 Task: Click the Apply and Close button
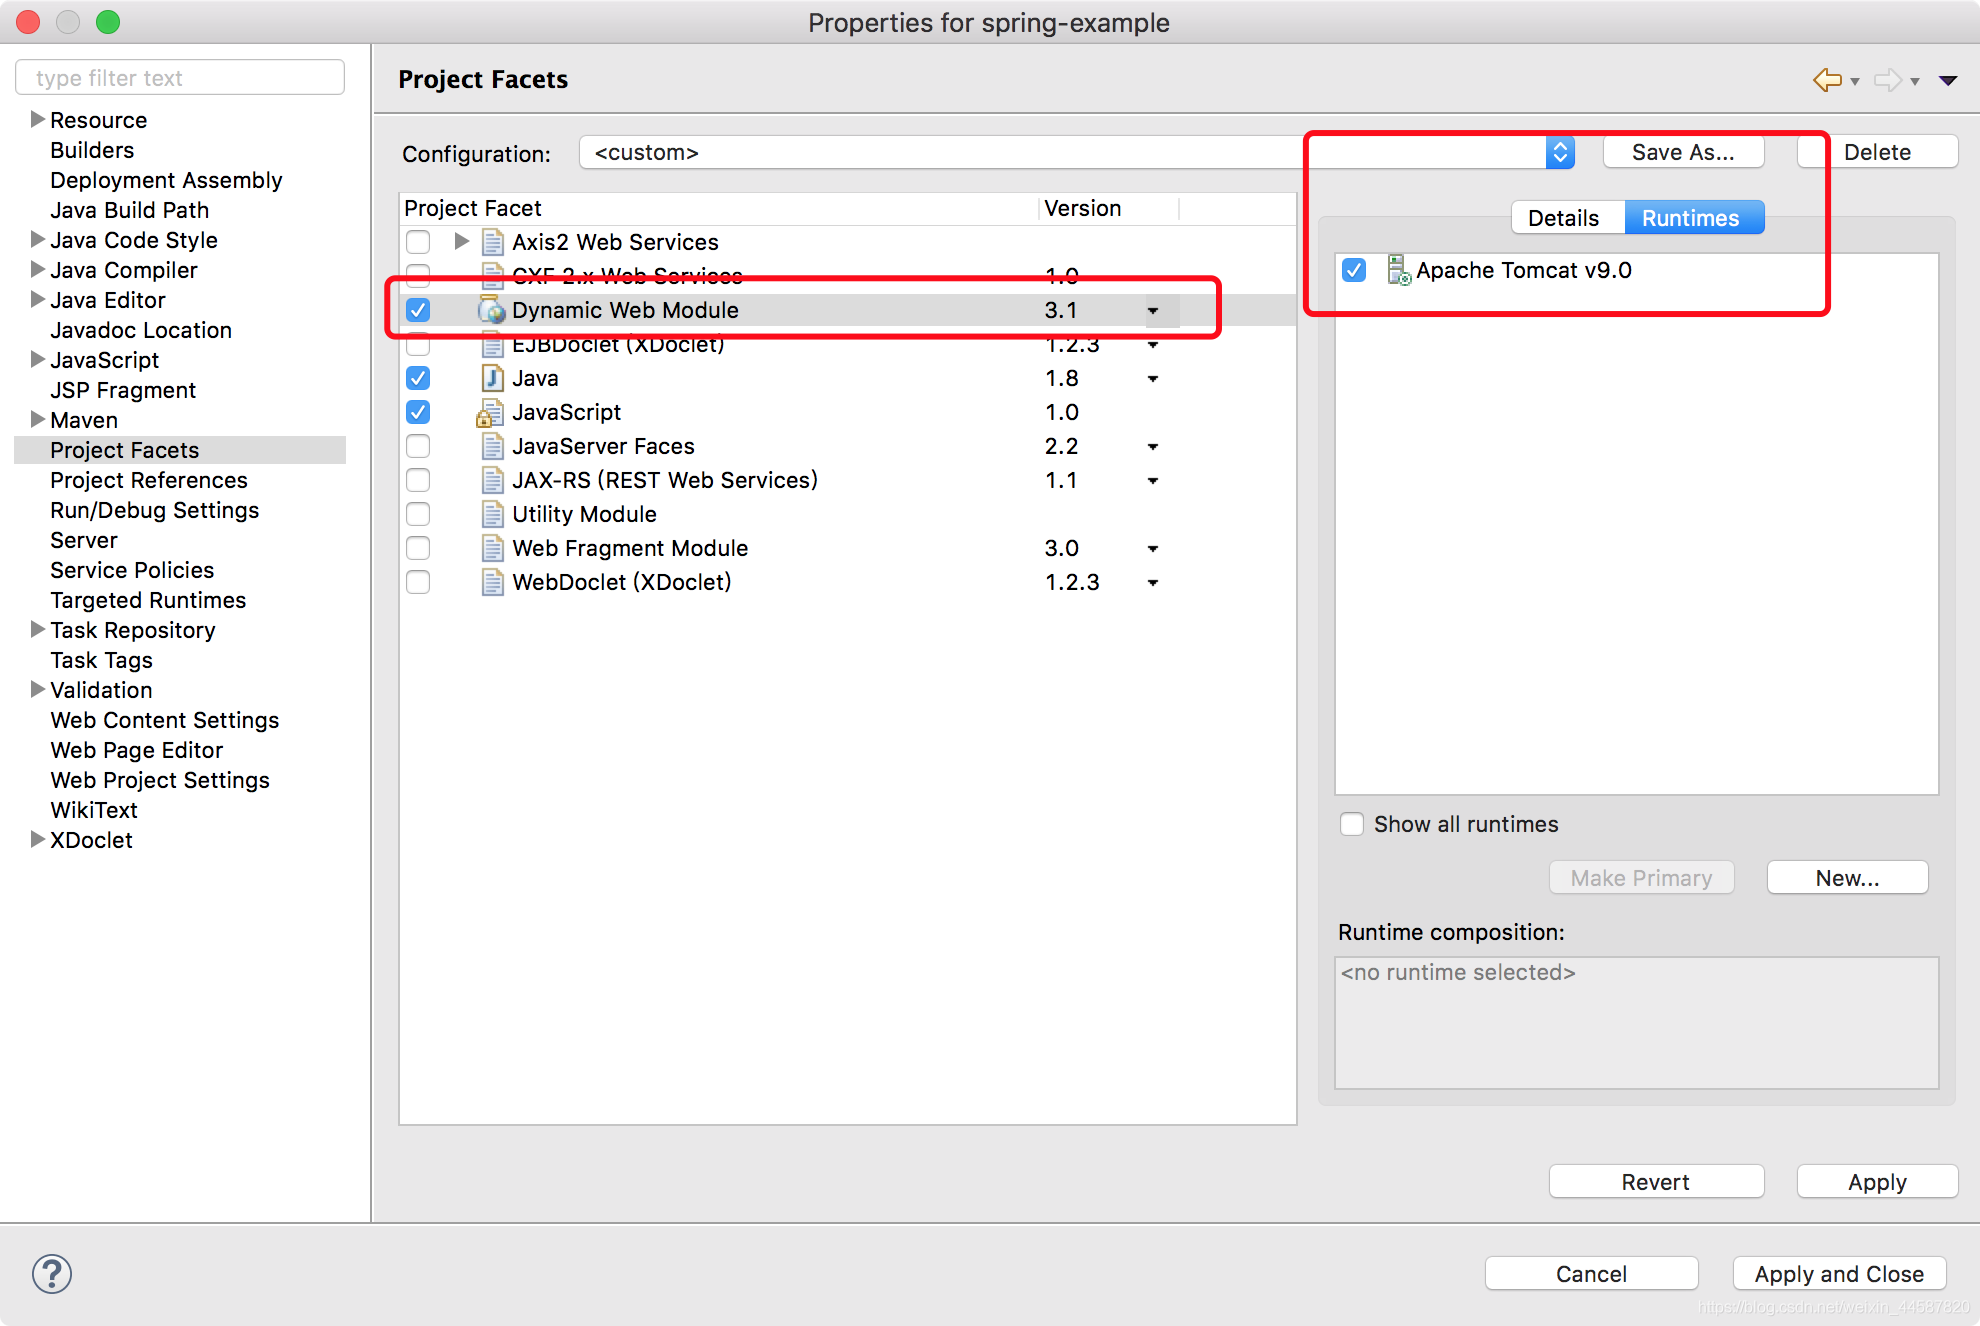pos(1839,1274)
